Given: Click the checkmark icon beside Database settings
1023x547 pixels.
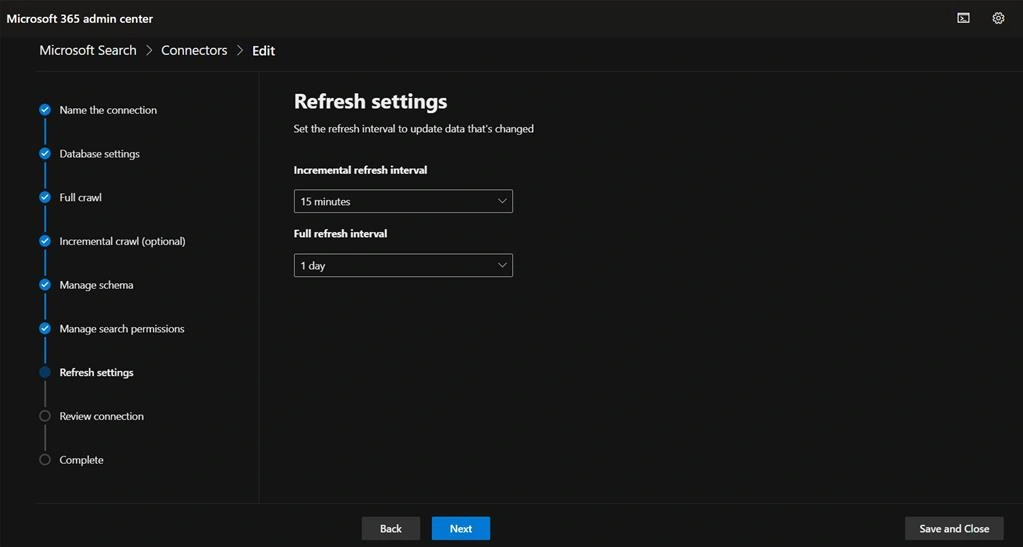Looking at the screenshot, I should point(45,153).
